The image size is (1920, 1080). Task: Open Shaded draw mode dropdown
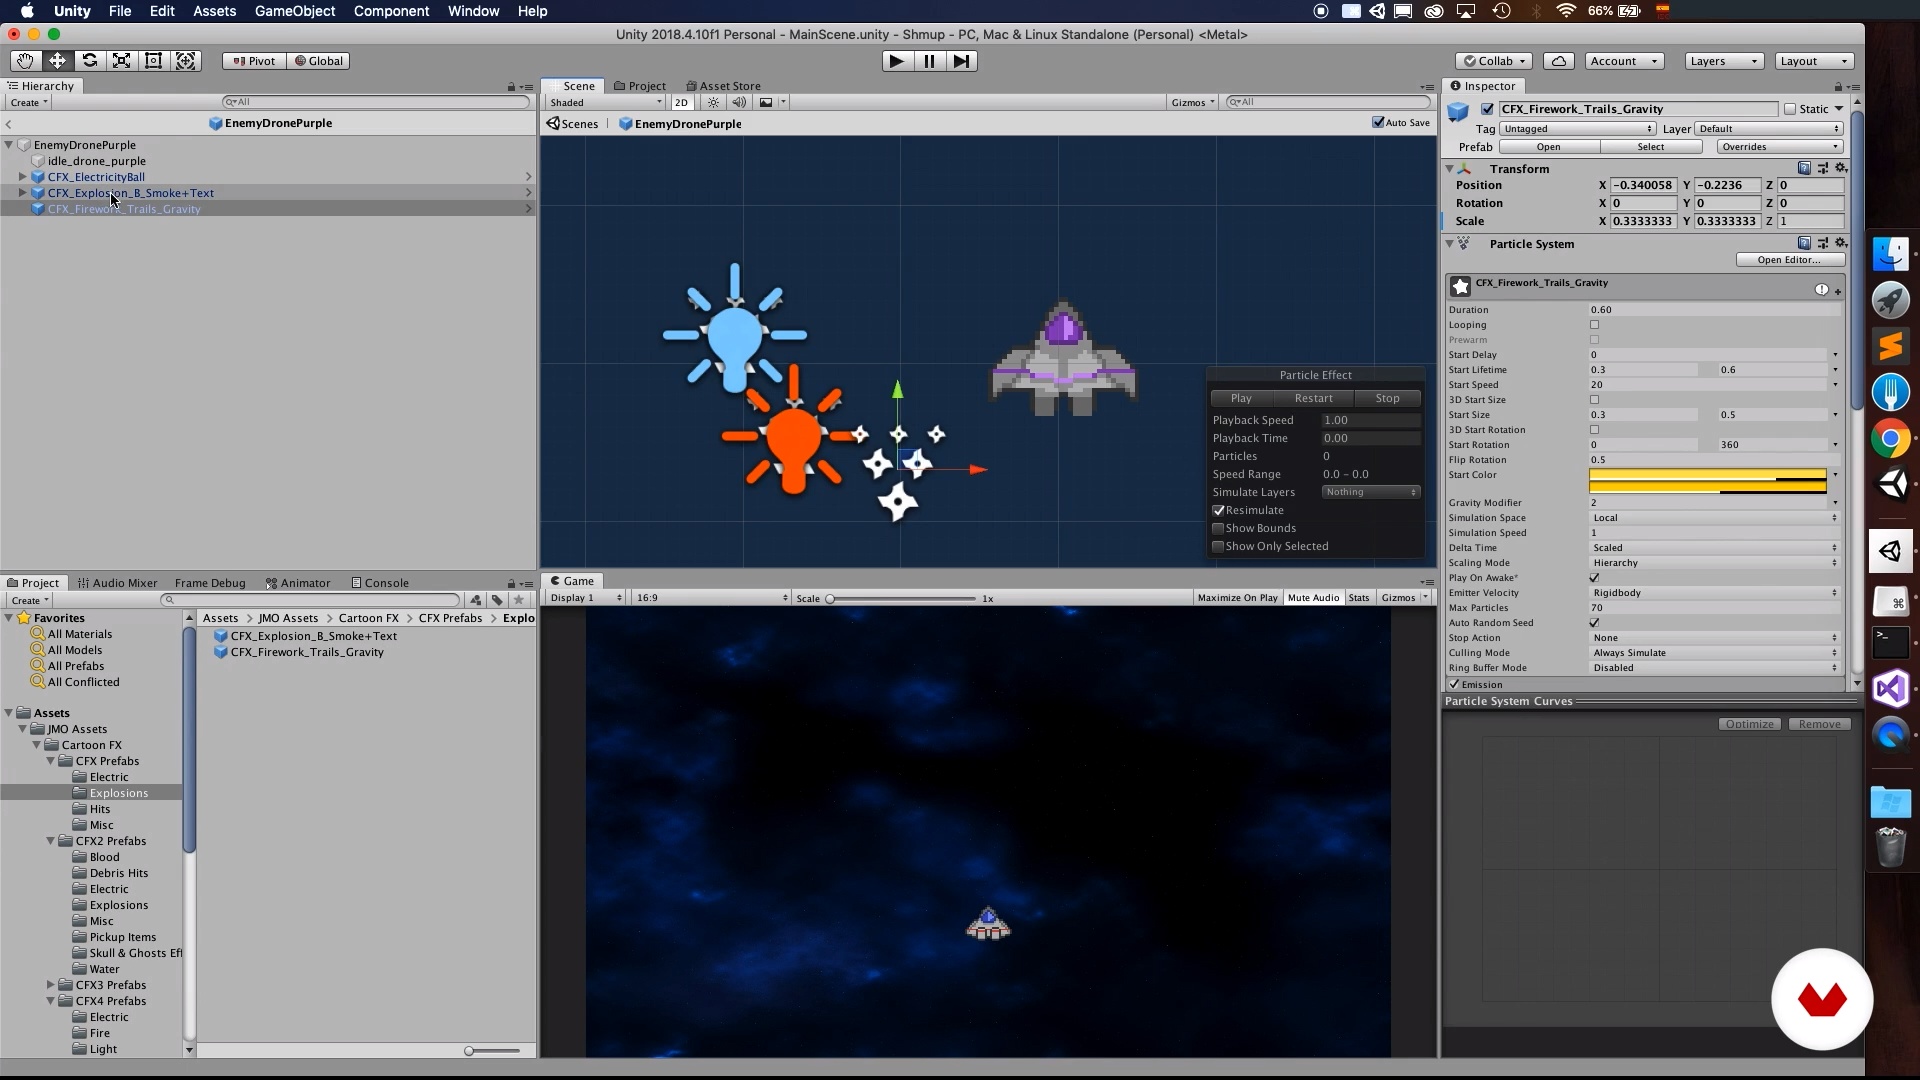[605, 102]
